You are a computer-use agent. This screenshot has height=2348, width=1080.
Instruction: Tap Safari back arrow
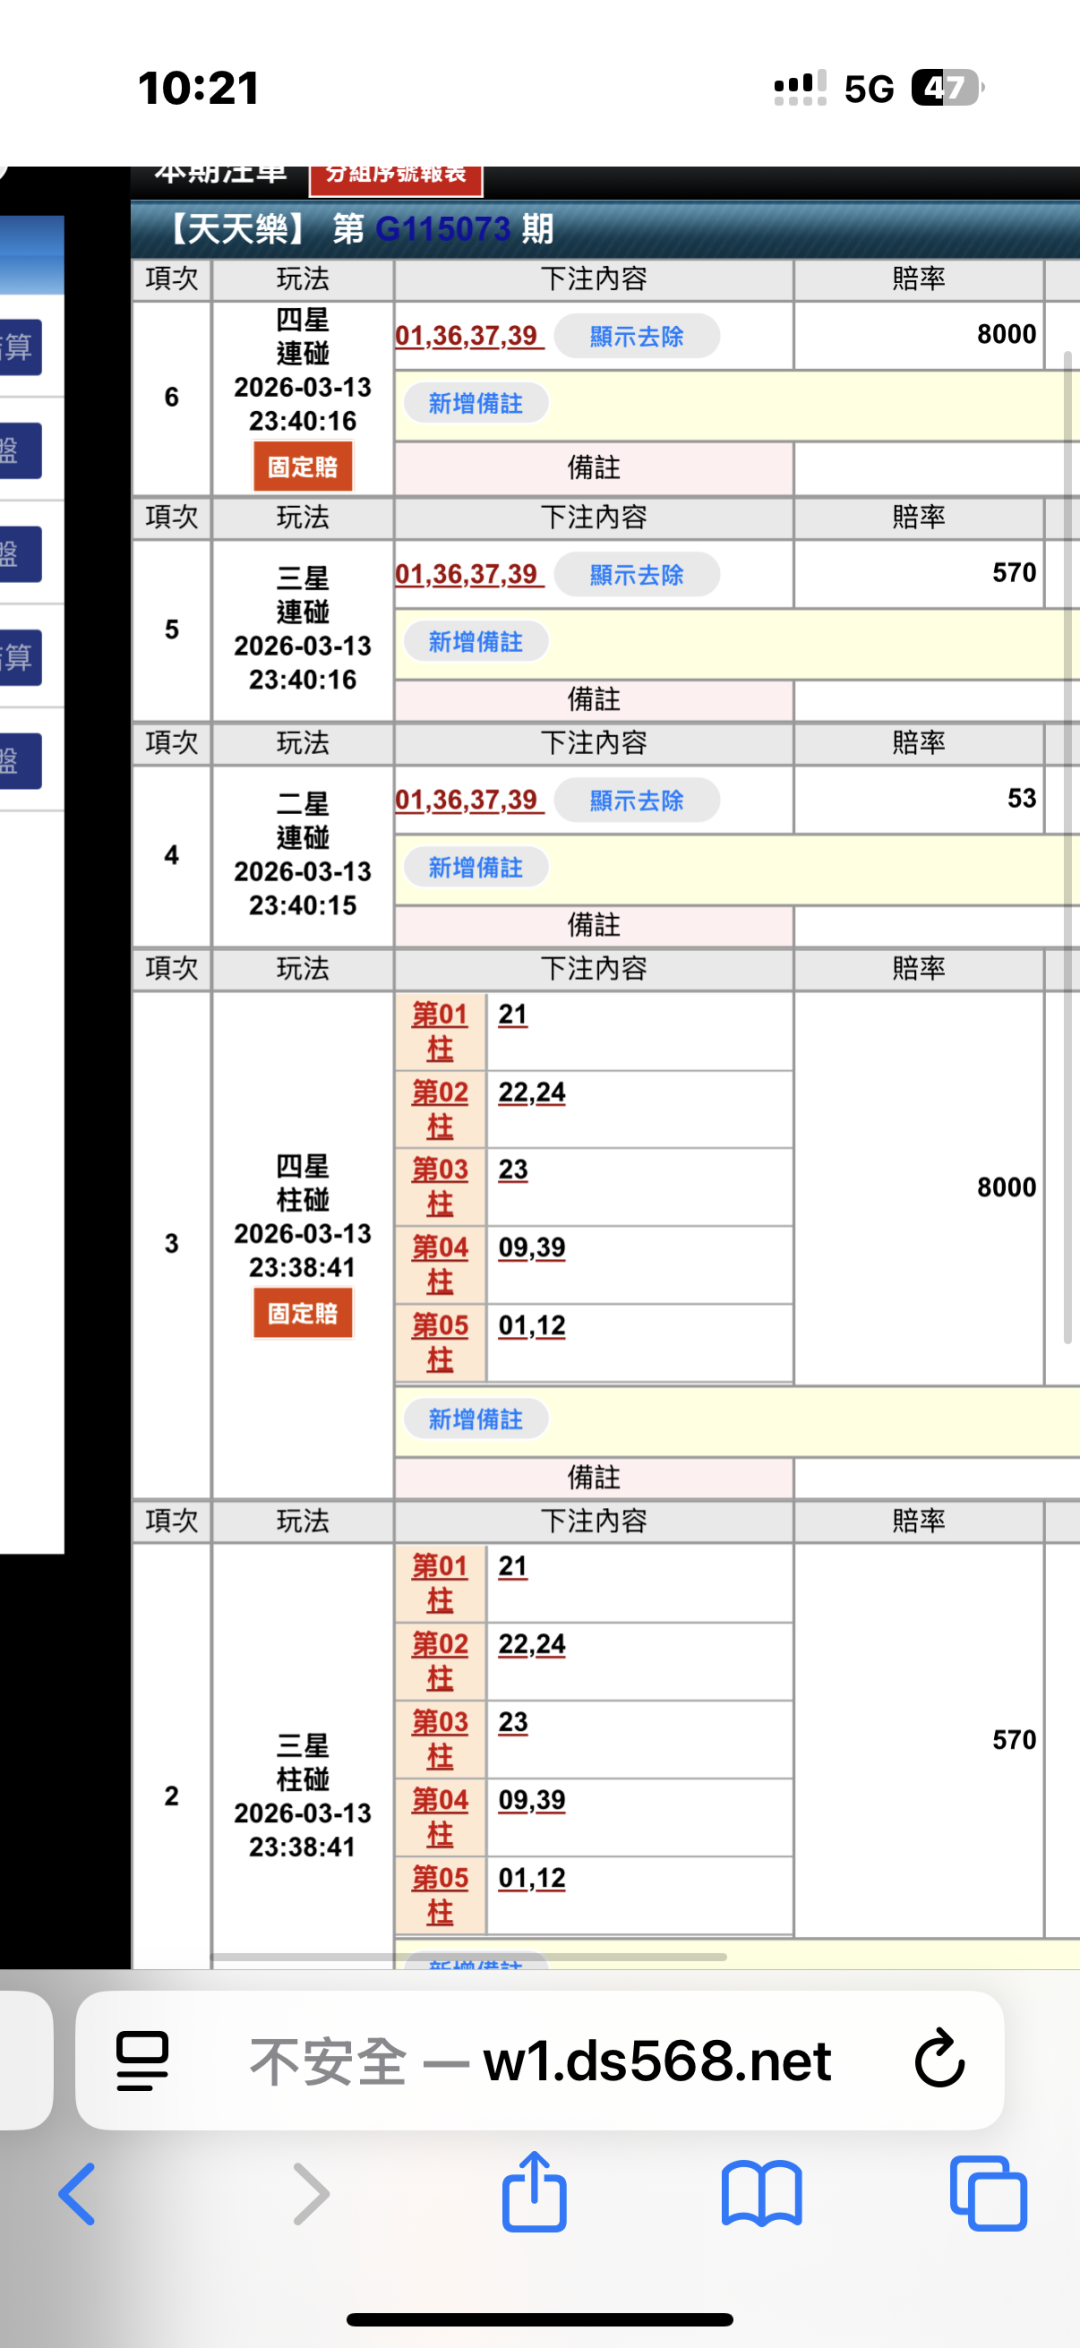[77, 2194]
